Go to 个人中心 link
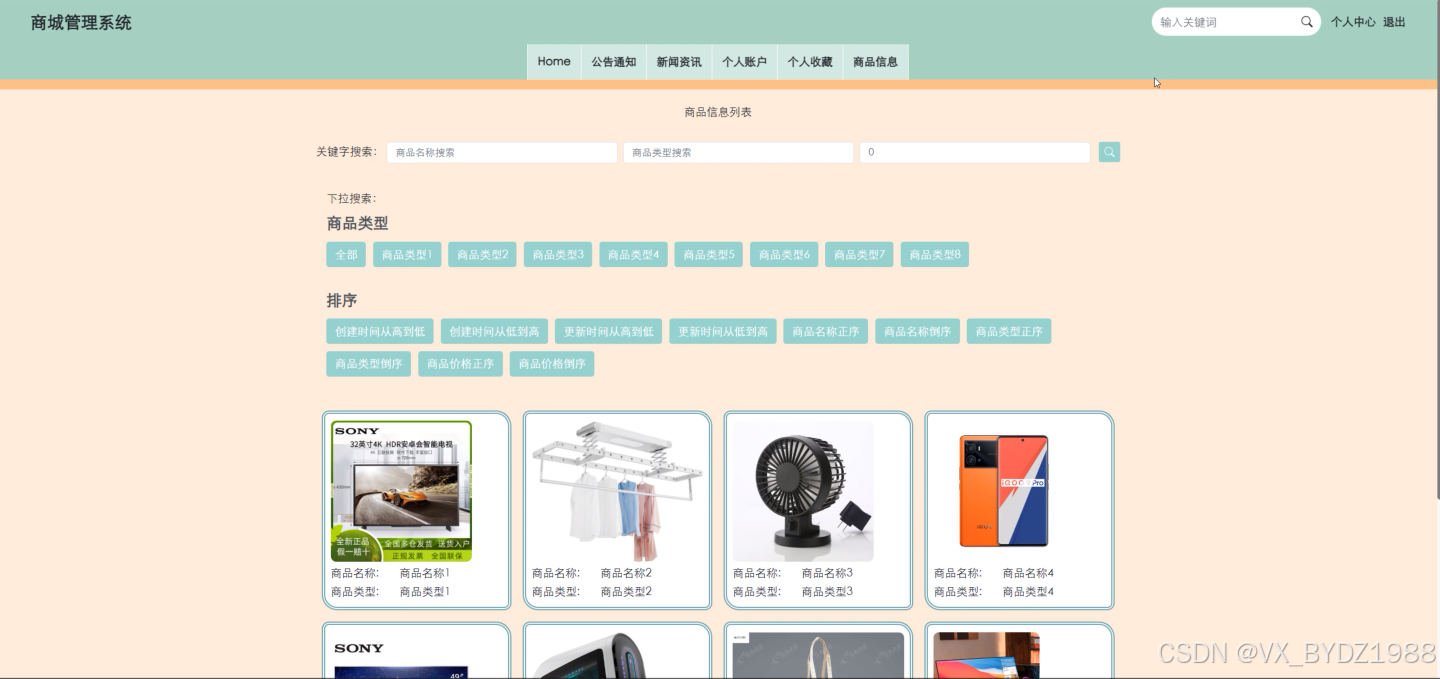Screen dimensions: 1440x679 1353,22
